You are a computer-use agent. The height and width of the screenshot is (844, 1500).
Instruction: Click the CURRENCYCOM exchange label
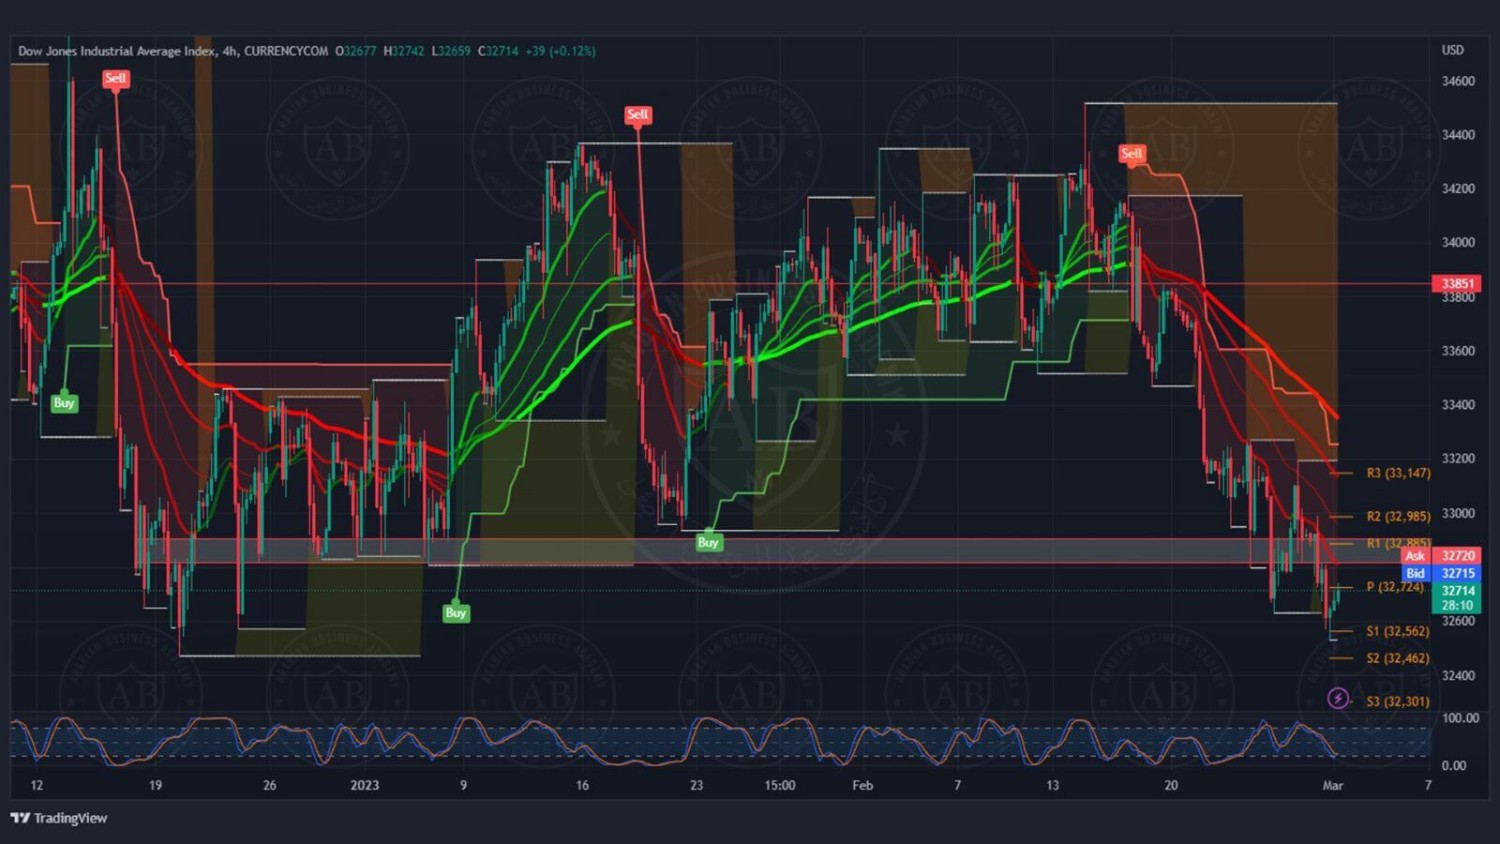coord(286,51)
